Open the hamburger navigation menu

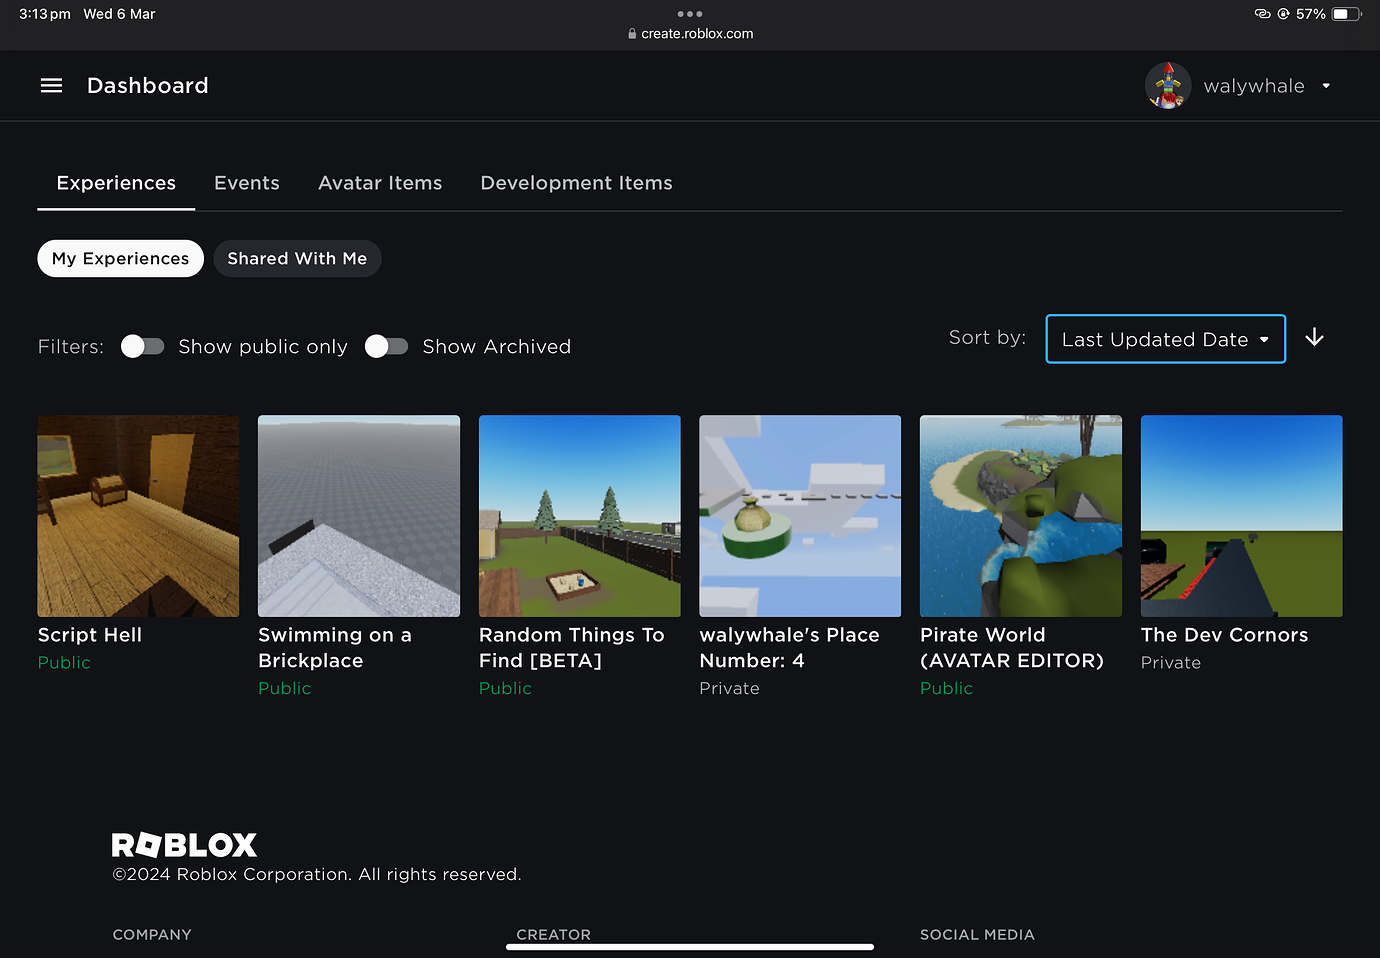coord(51,85)
